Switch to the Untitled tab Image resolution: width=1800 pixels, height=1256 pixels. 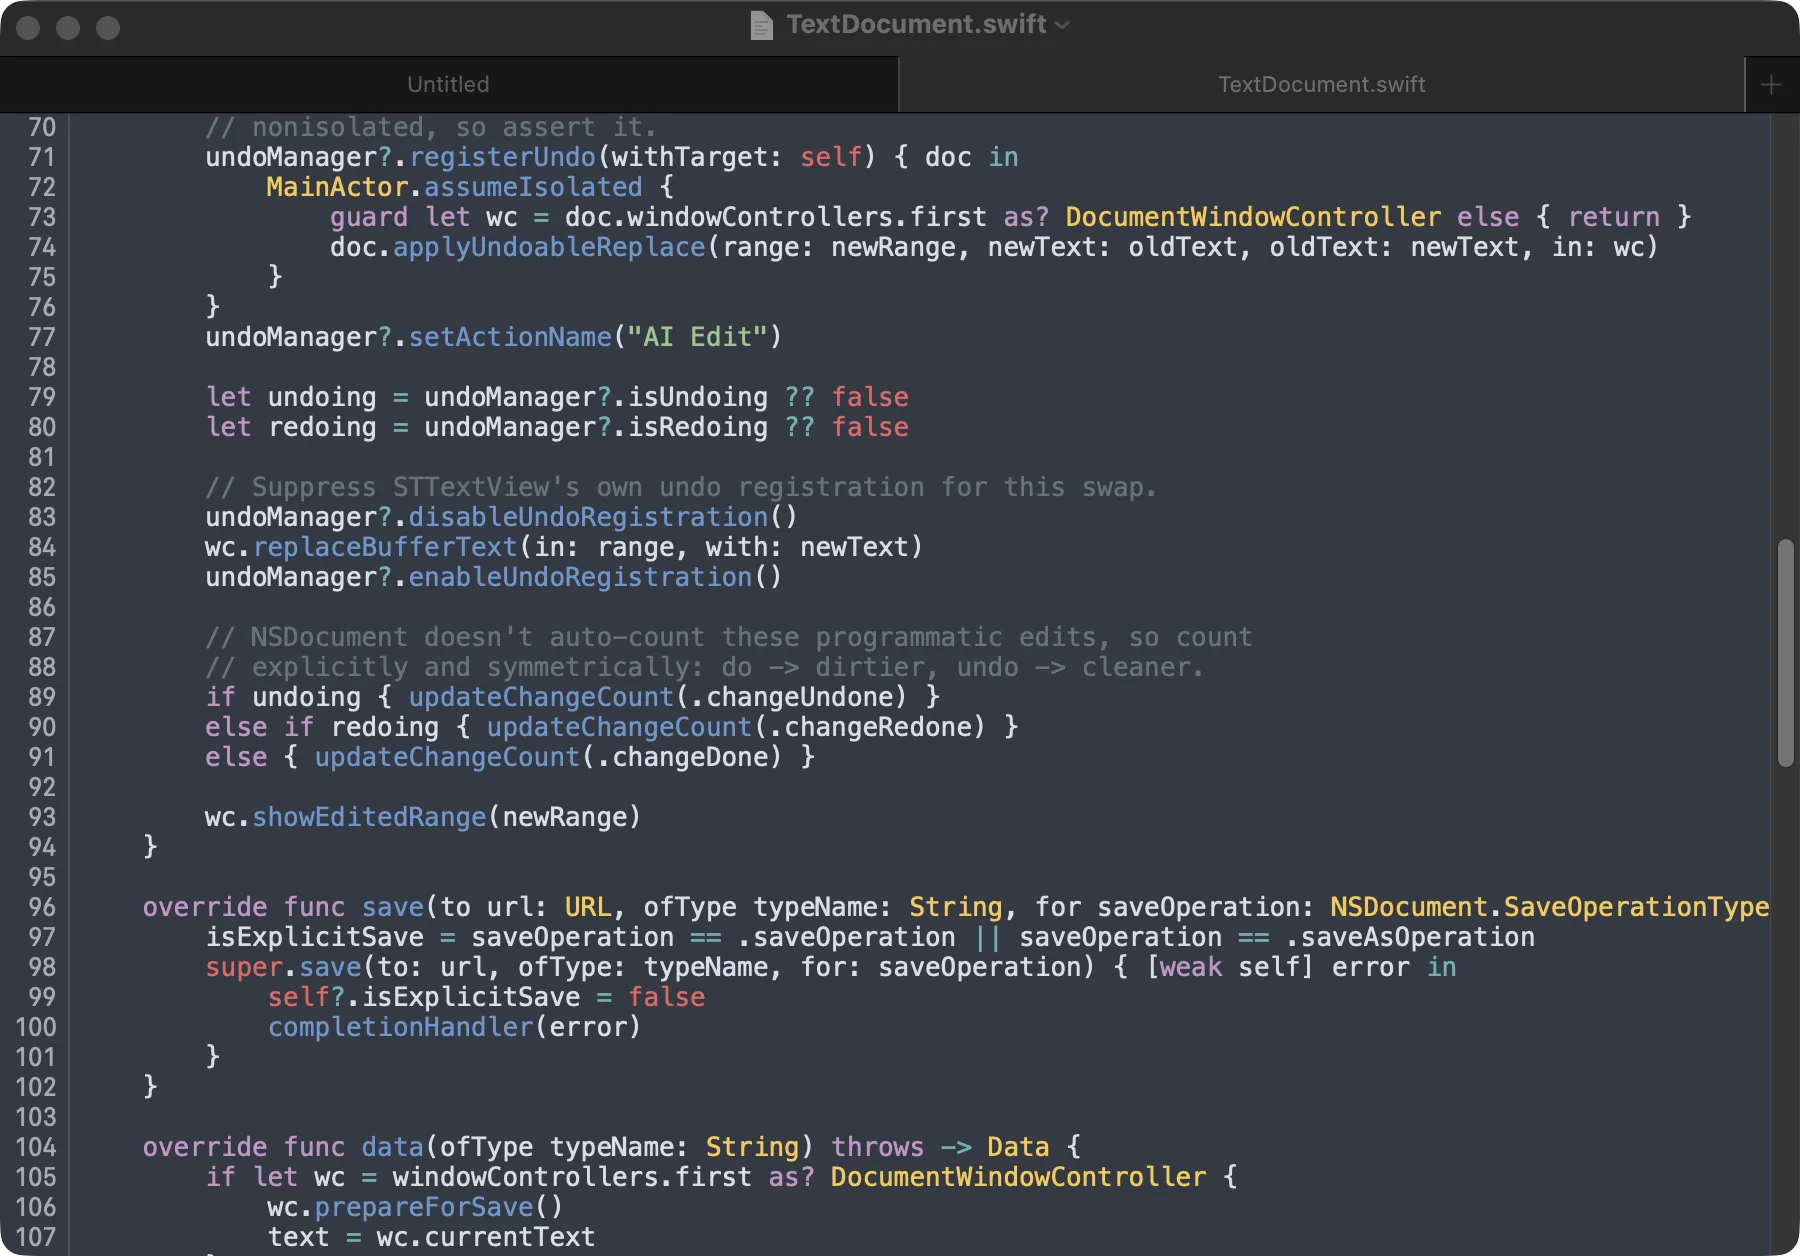point(448,84)
